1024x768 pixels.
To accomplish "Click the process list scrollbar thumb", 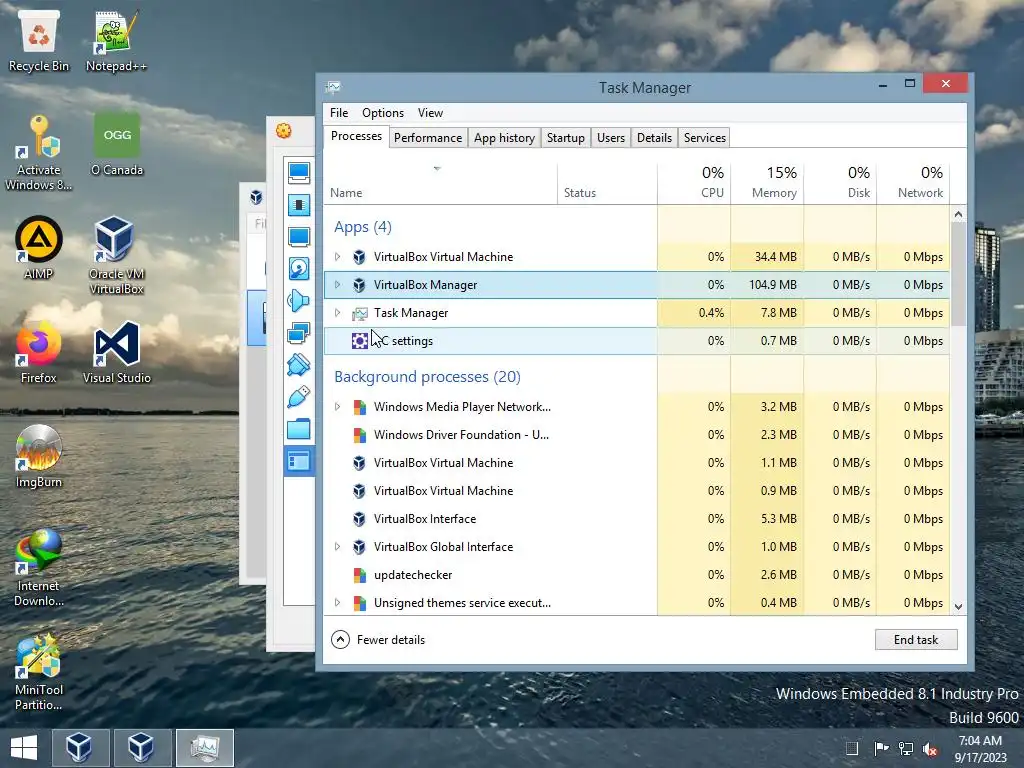I will tap(958, 274).
